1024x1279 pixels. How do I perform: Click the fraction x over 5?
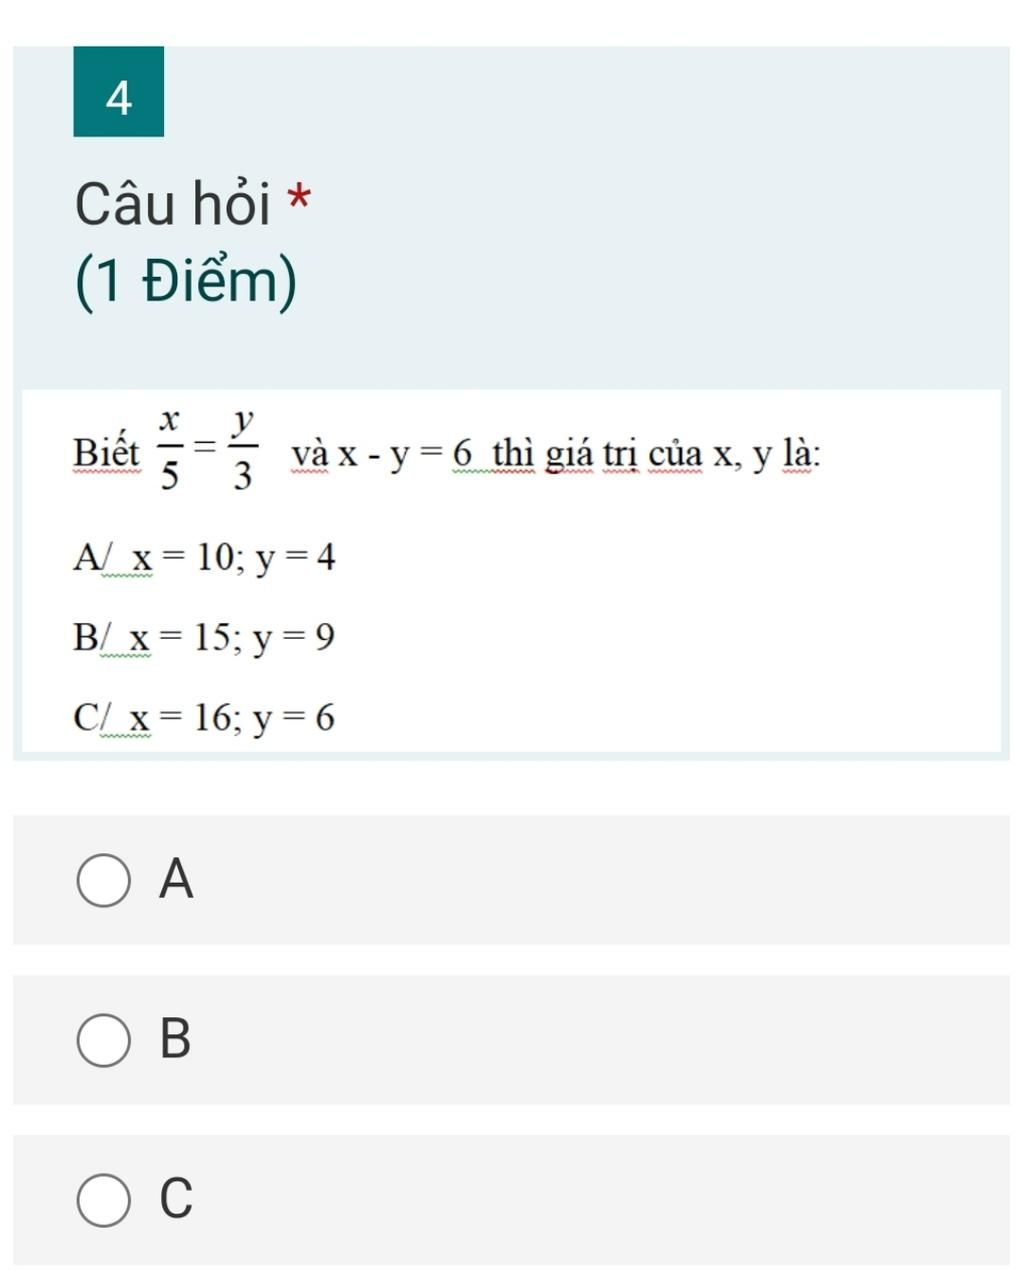171,450
